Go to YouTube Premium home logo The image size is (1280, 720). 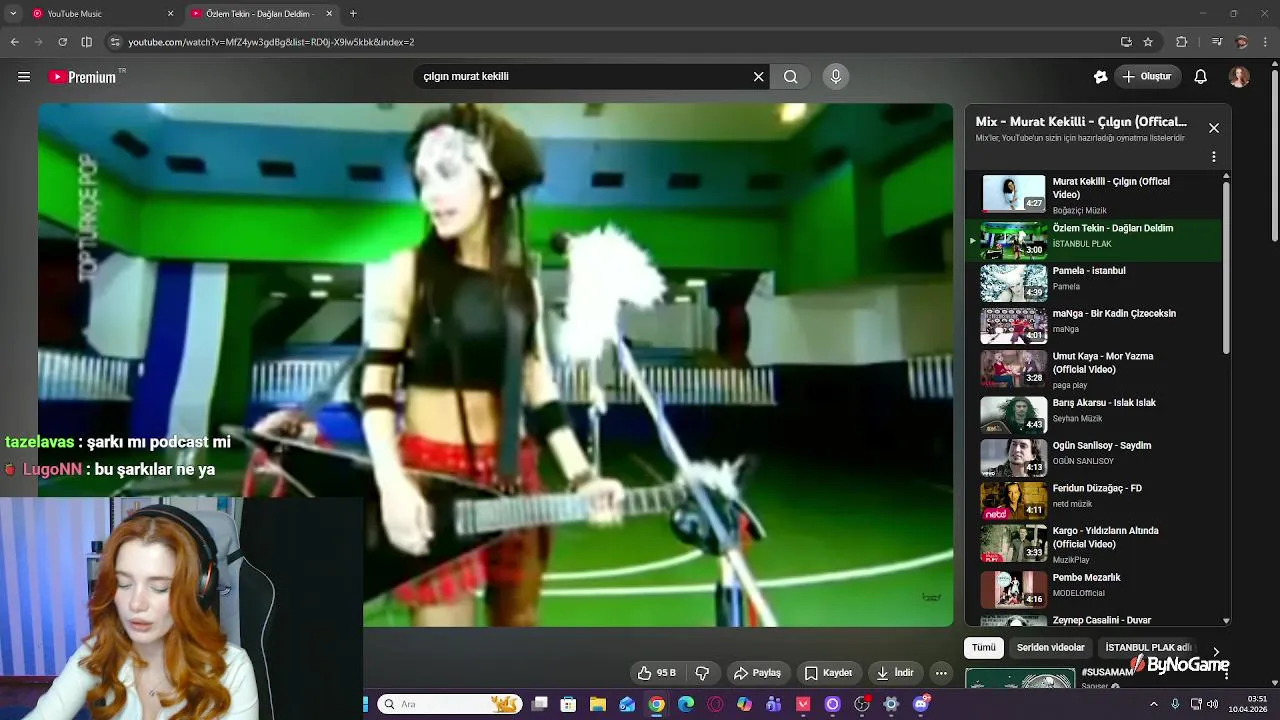tap(83, 77)
